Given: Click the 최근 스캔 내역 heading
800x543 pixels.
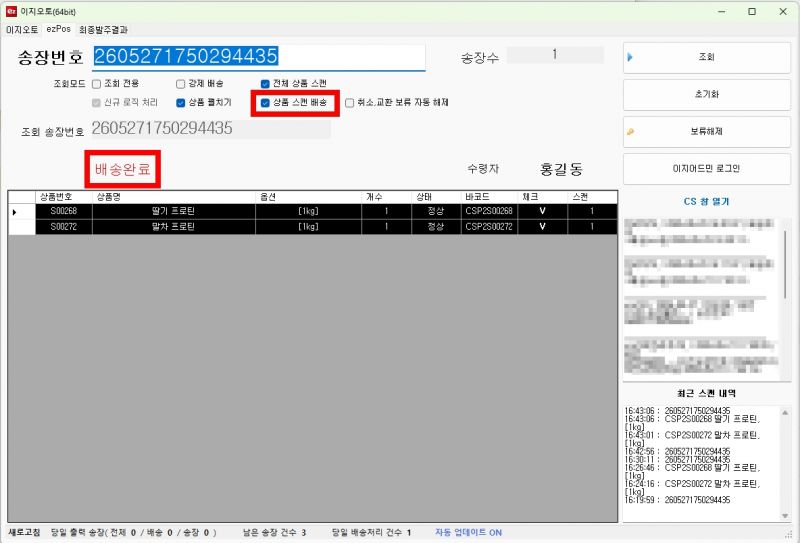Looking at the screenshot, I should coord(707,393).
